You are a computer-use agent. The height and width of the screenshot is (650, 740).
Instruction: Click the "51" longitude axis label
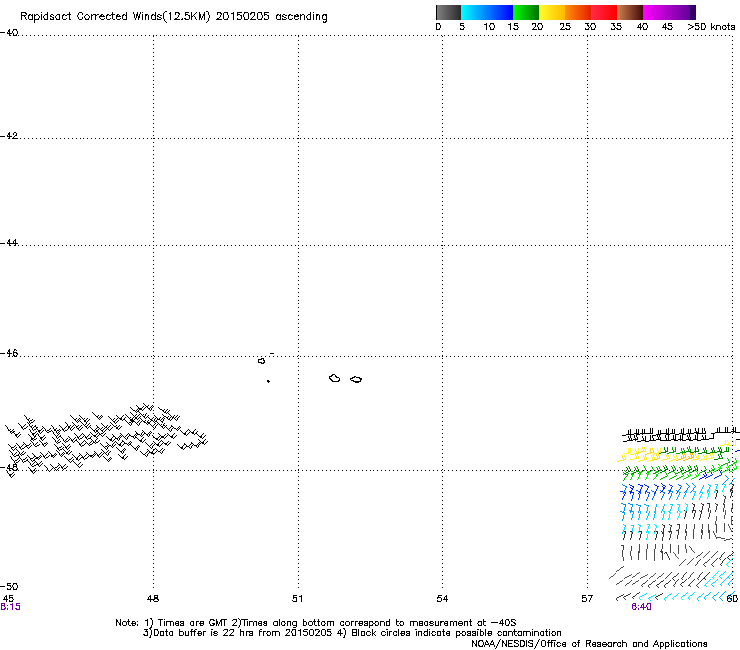pyautogui.click(x=297, y=599)
